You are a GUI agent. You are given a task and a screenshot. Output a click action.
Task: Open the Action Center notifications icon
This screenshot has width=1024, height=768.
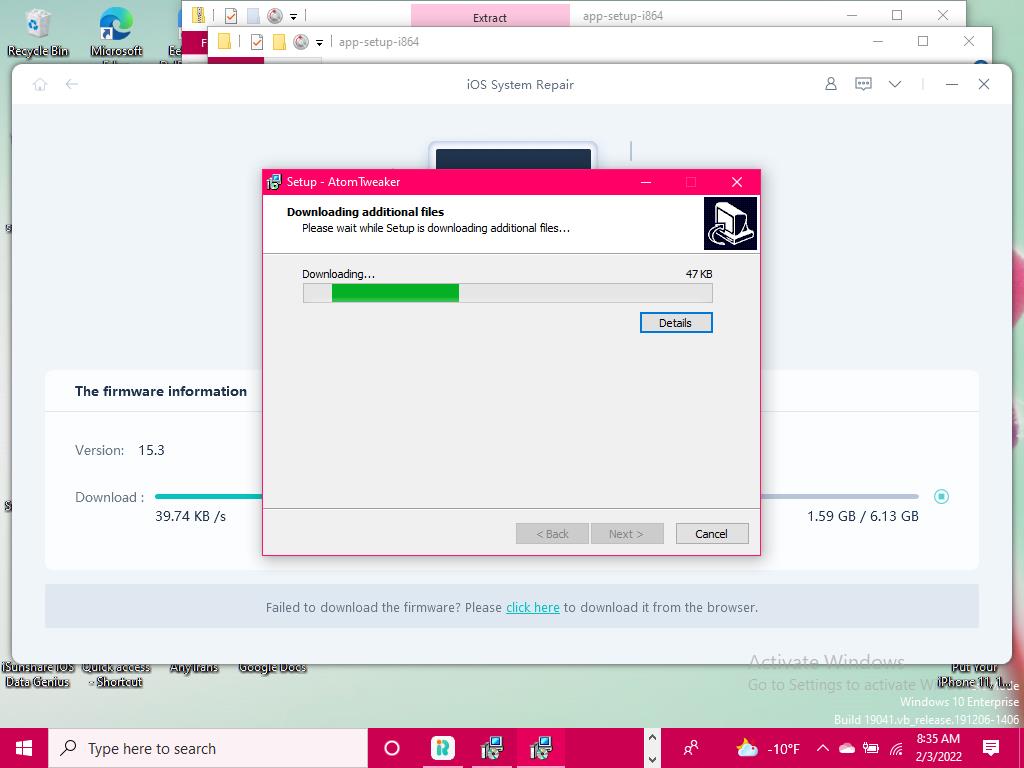991,748
